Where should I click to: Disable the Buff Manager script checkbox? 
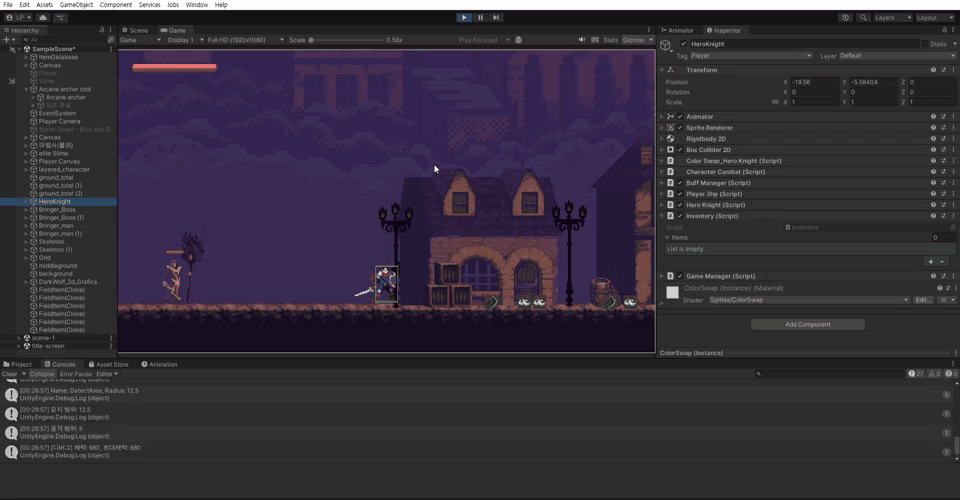pyautogui.click(x=680, y=183)
